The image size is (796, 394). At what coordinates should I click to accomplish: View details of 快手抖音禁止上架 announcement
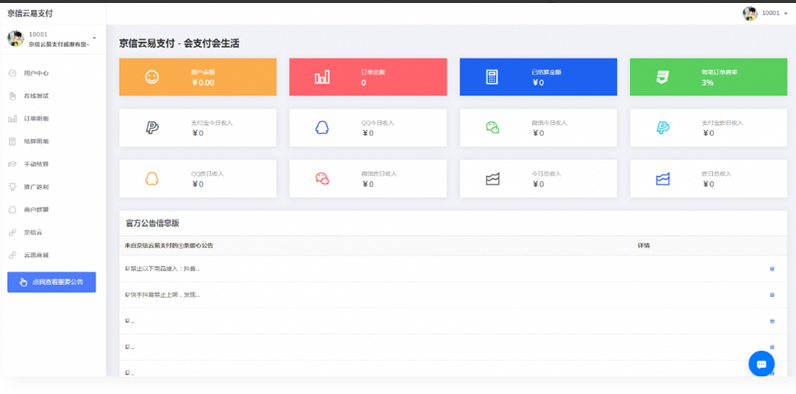772,294
